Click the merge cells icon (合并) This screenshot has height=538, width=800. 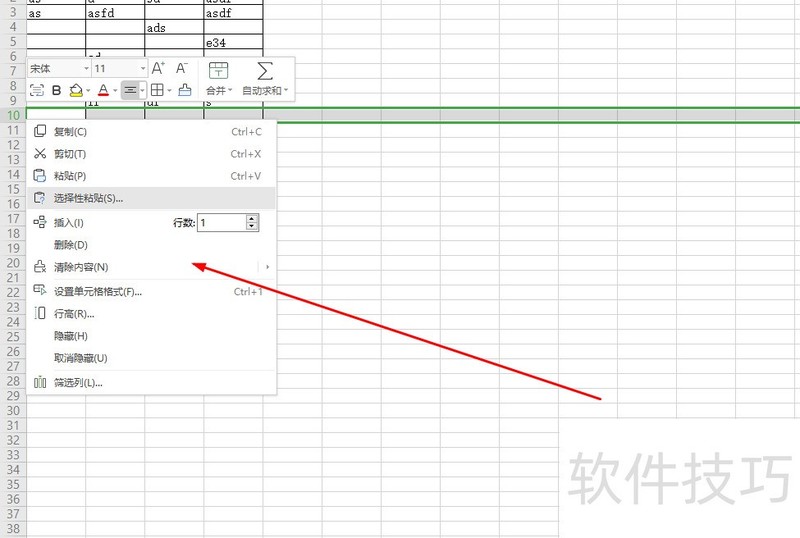(218, 70)
